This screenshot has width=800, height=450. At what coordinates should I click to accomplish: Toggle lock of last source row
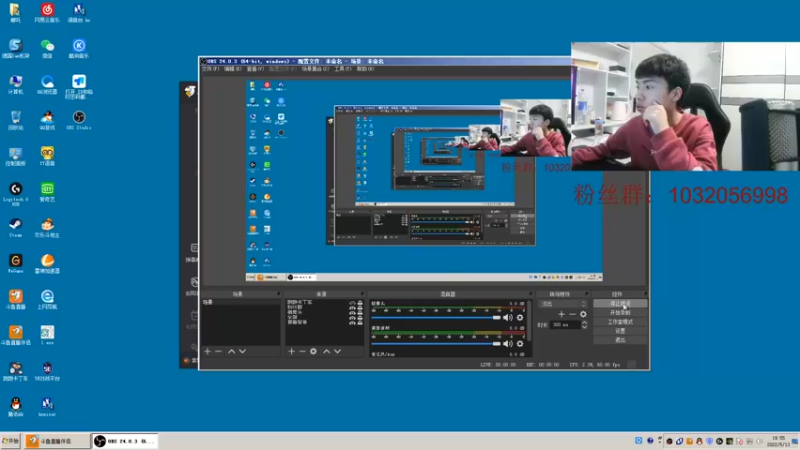pyautogui.click(x=360, y=322)
